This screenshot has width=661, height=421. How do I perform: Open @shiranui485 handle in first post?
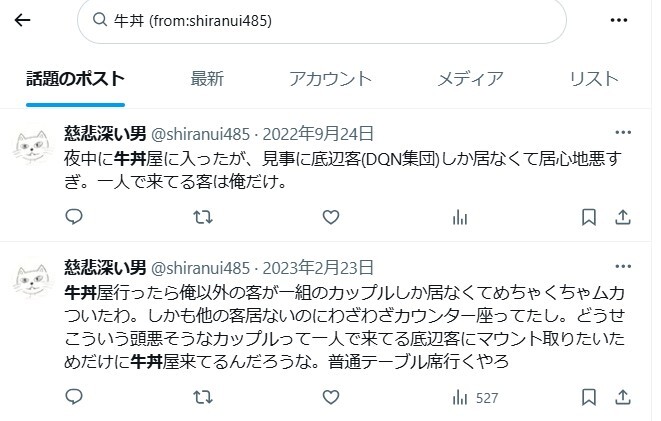click(x=200, y=134)
